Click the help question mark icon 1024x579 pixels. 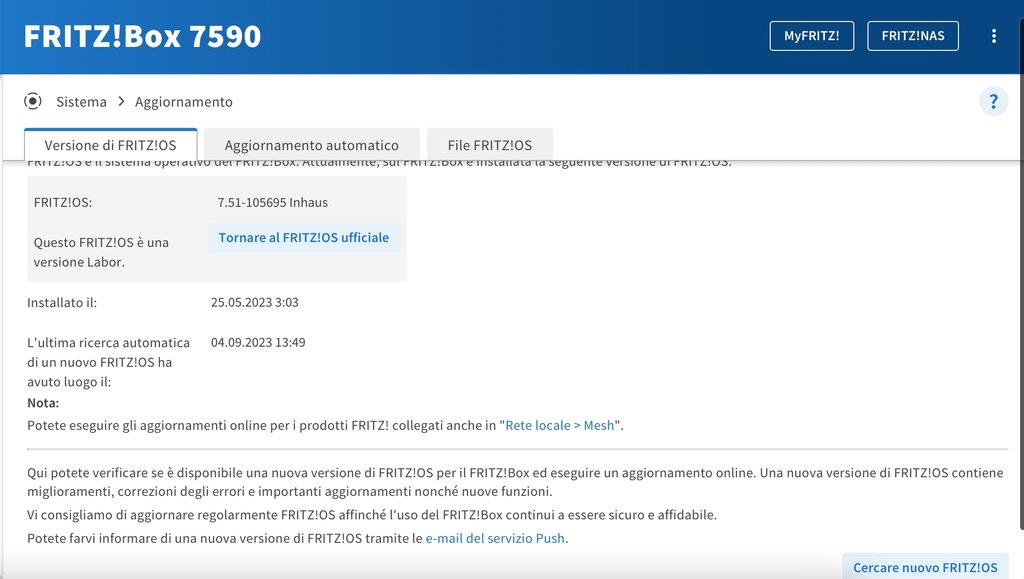tap(993, 102)
